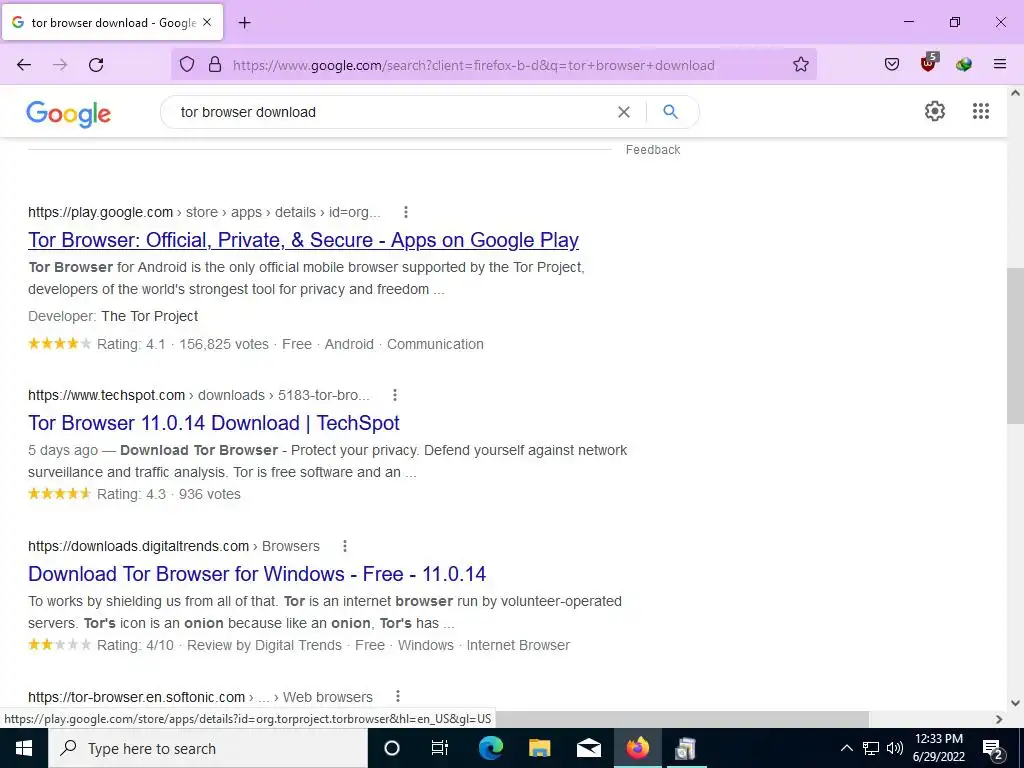Open Cortana from the taskbar
Screen dimensions: 1024x768
(392, 748)
